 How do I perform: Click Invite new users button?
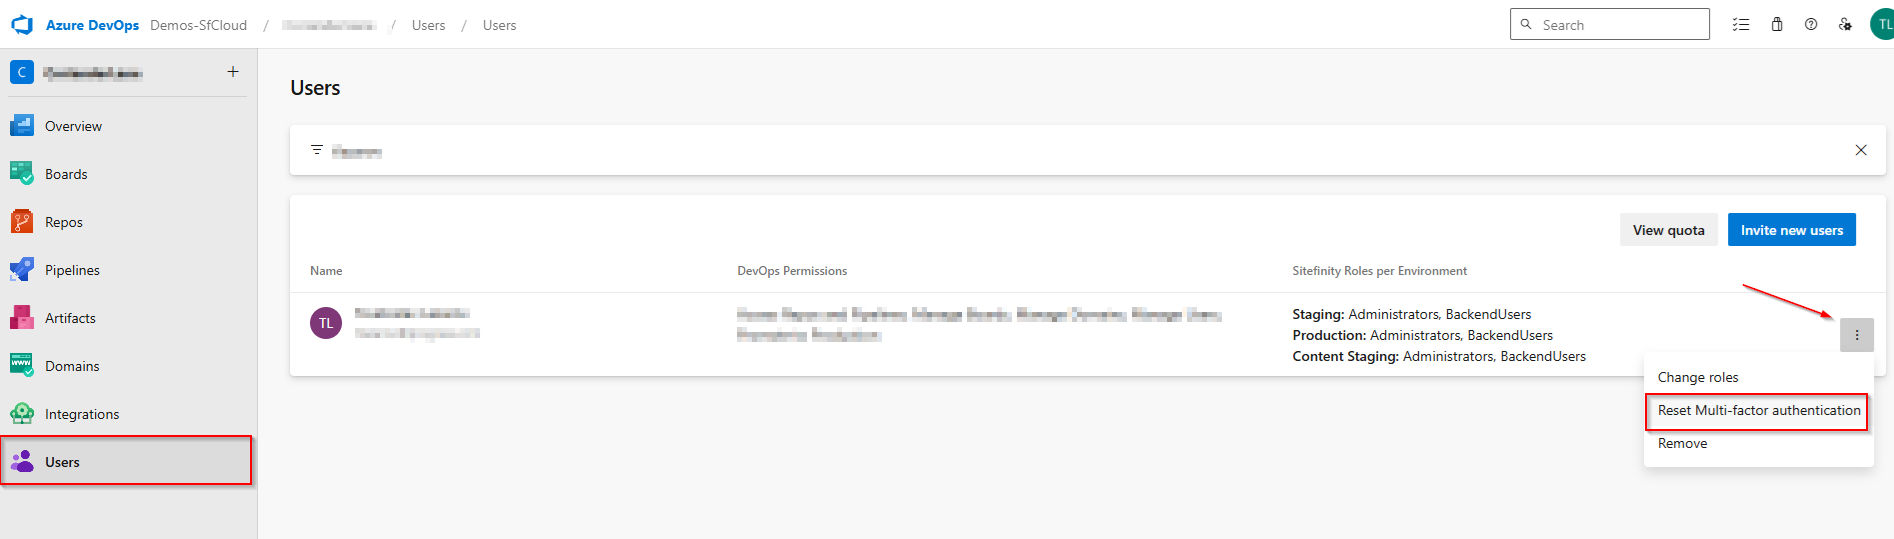(x=1792, y=230)
